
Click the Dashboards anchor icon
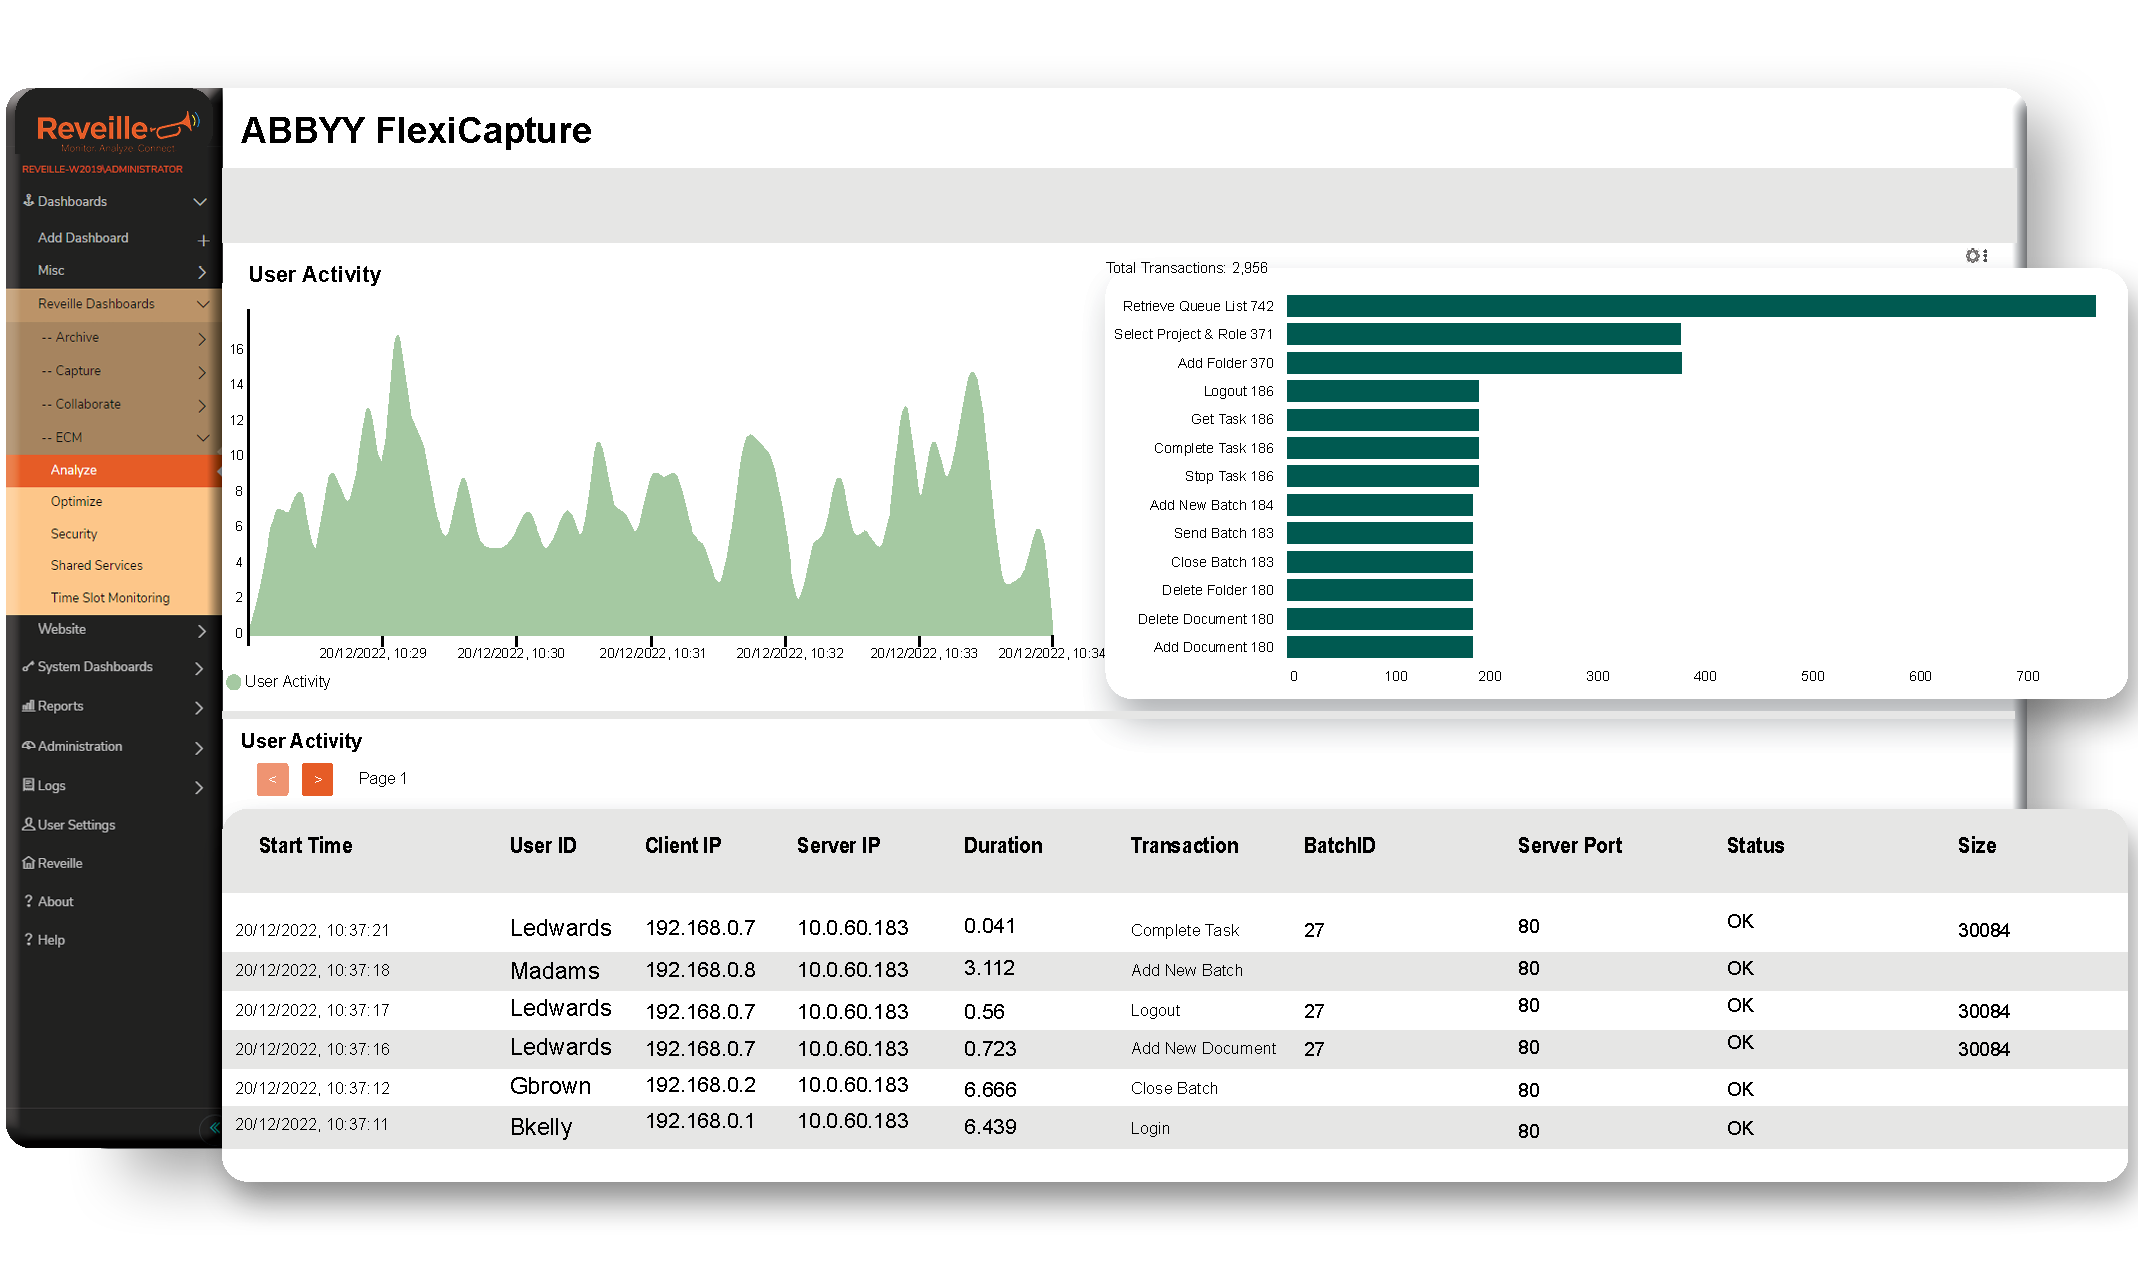click(x=29, y=201)
